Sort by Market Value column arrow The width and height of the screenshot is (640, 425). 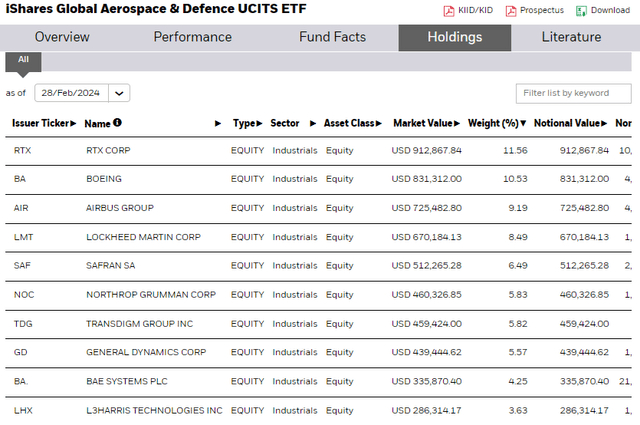[461, 124]
